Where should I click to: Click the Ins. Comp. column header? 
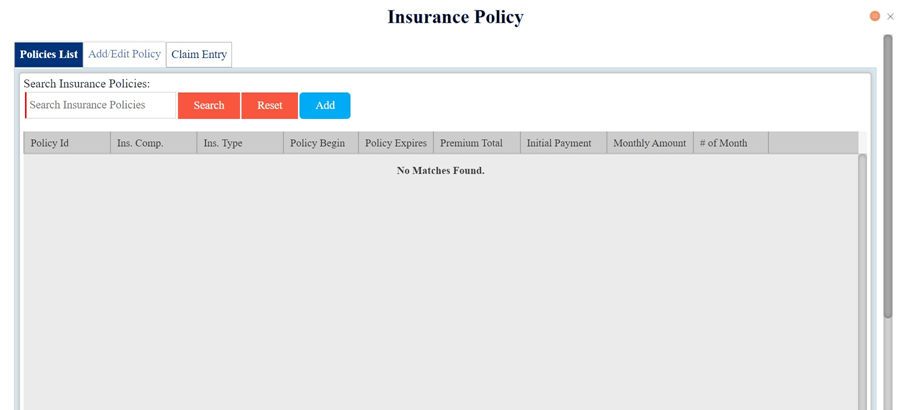coord(153,143)
